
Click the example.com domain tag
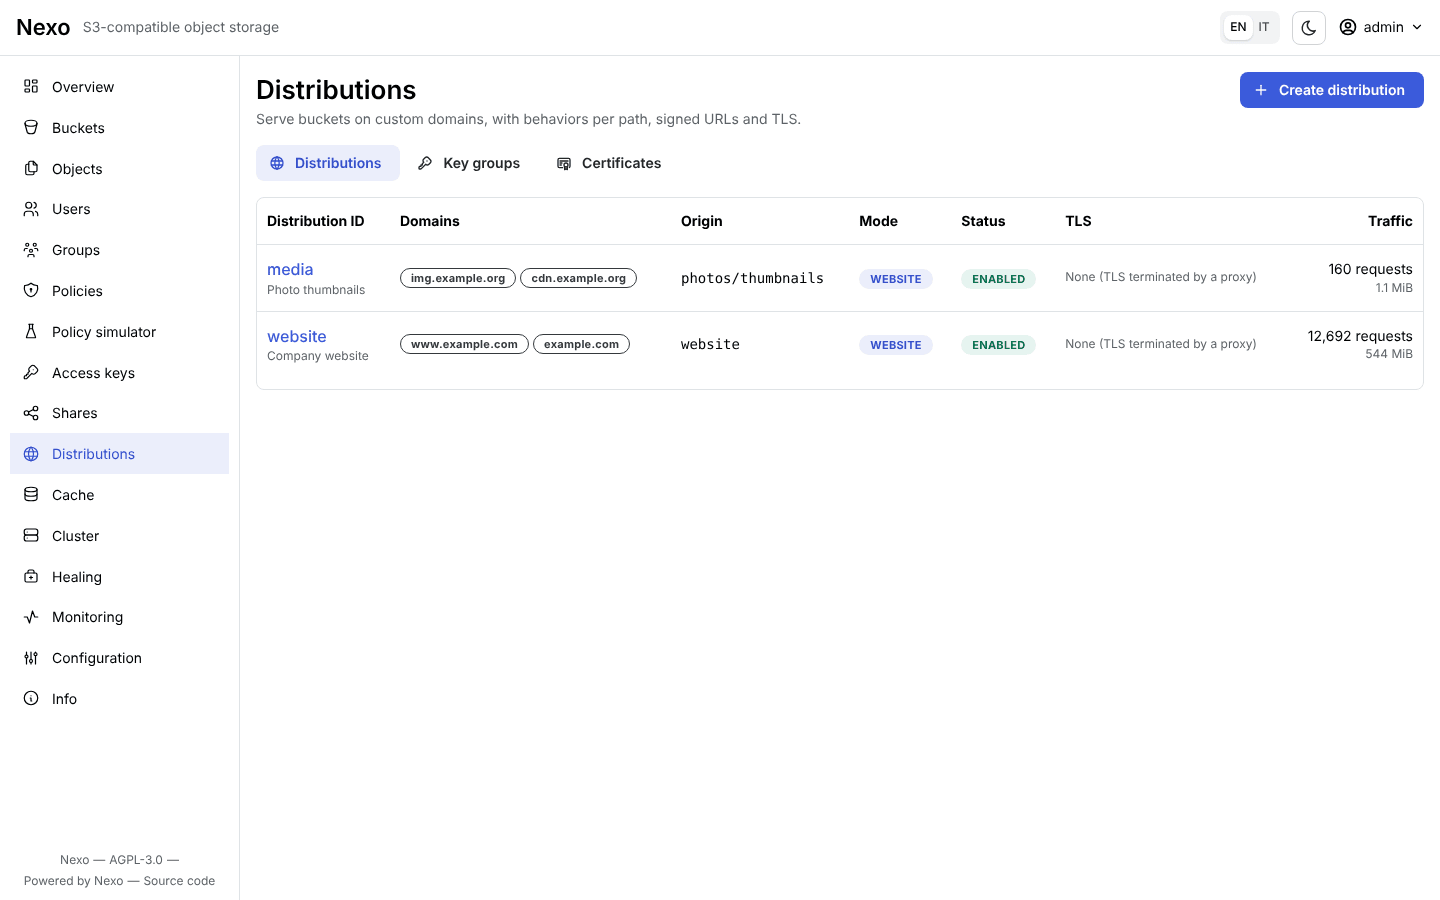coord(582,344)
